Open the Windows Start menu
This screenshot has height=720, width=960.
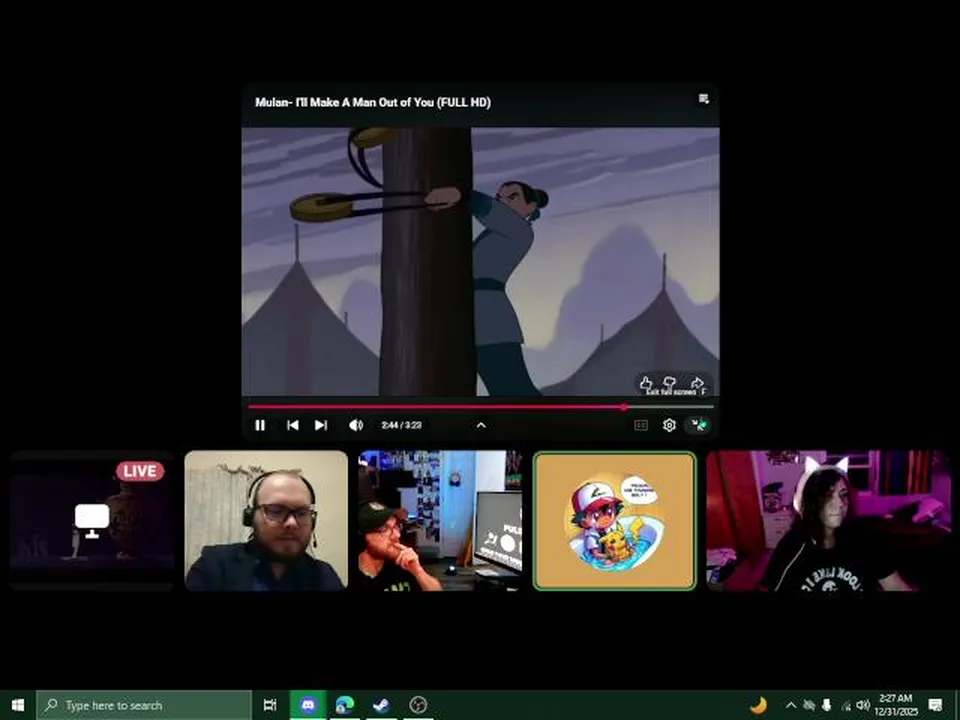tap(18, 705)
